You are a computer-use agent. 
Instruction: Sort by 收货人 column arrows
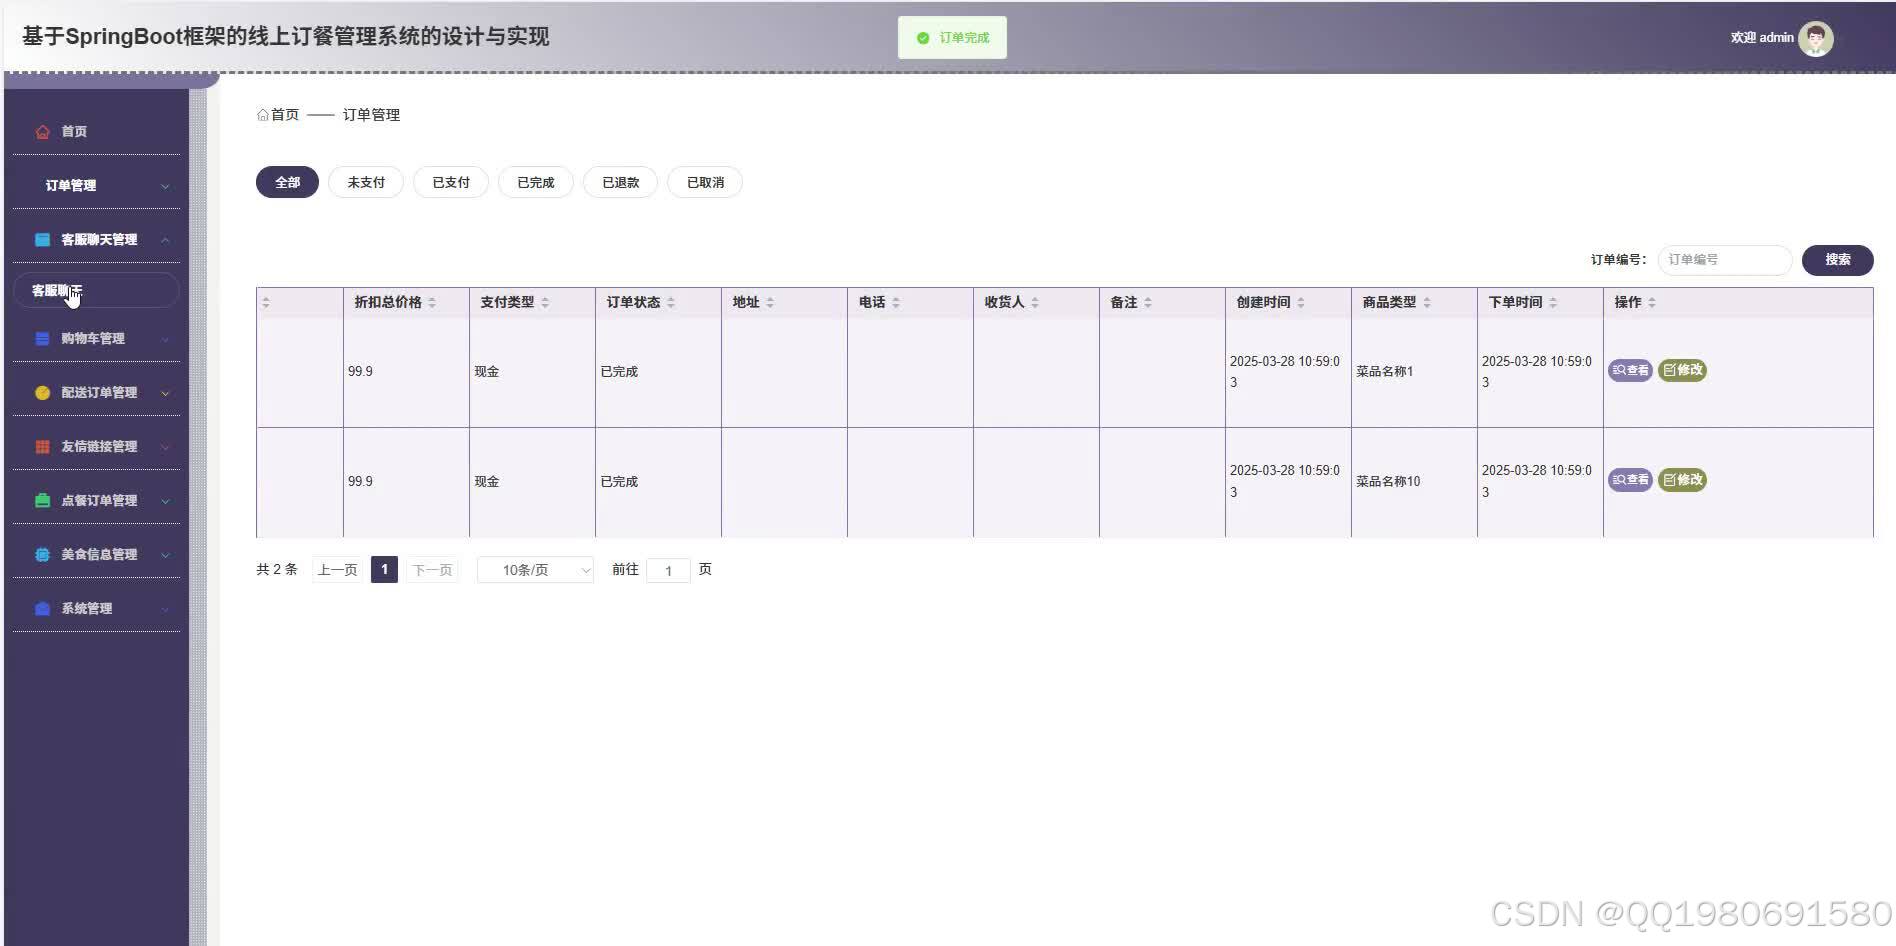pos(1035,303)
